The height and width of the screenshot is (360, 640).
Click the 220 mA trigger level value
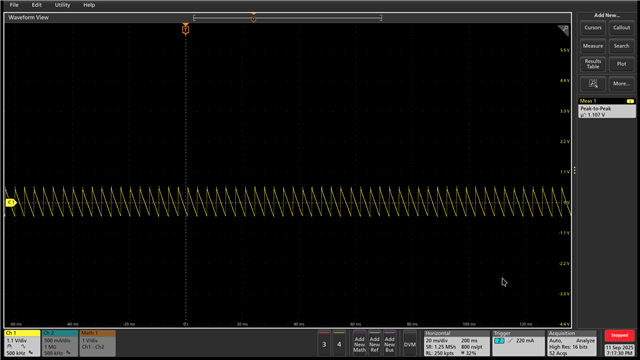point(525,341)
